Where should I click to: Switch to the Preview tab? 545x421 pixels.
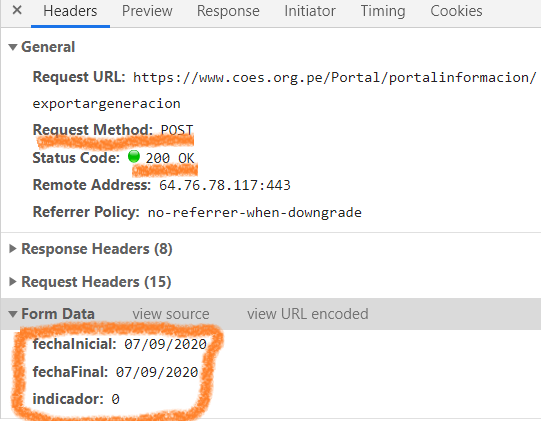tap(147, 11)
